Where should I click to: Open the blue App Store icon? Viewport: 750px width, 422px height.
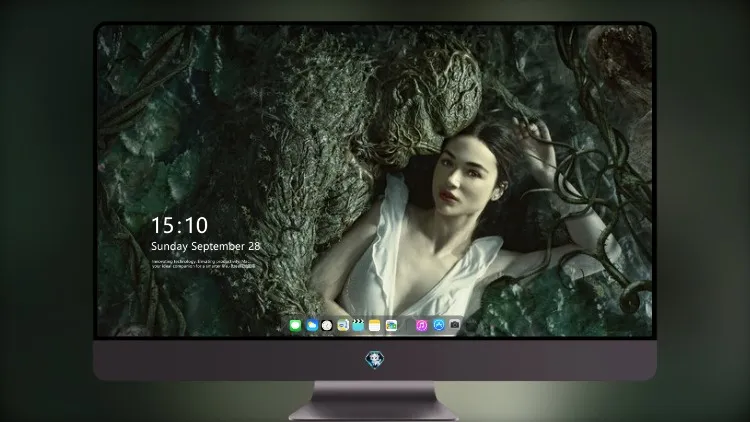pyautogui.click(x=439, y=325)
